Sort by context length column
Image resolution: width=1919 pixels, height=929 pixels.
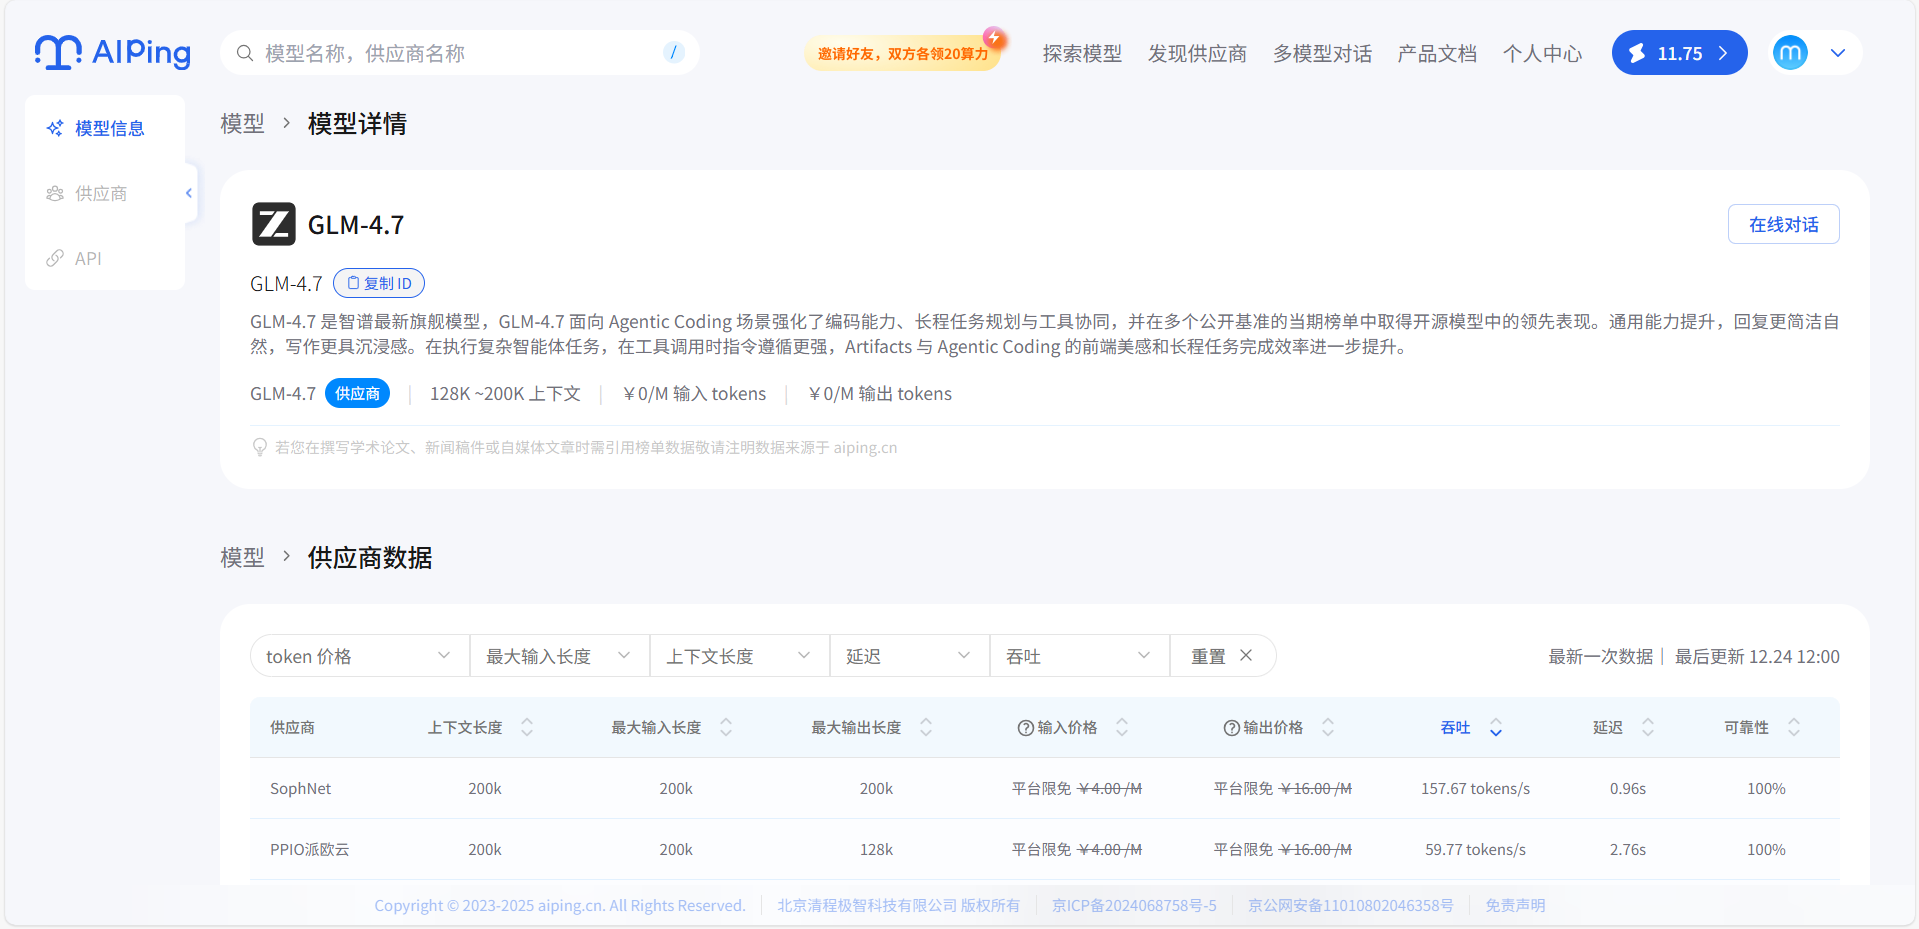pyautogui.click(x=526, y=728)
